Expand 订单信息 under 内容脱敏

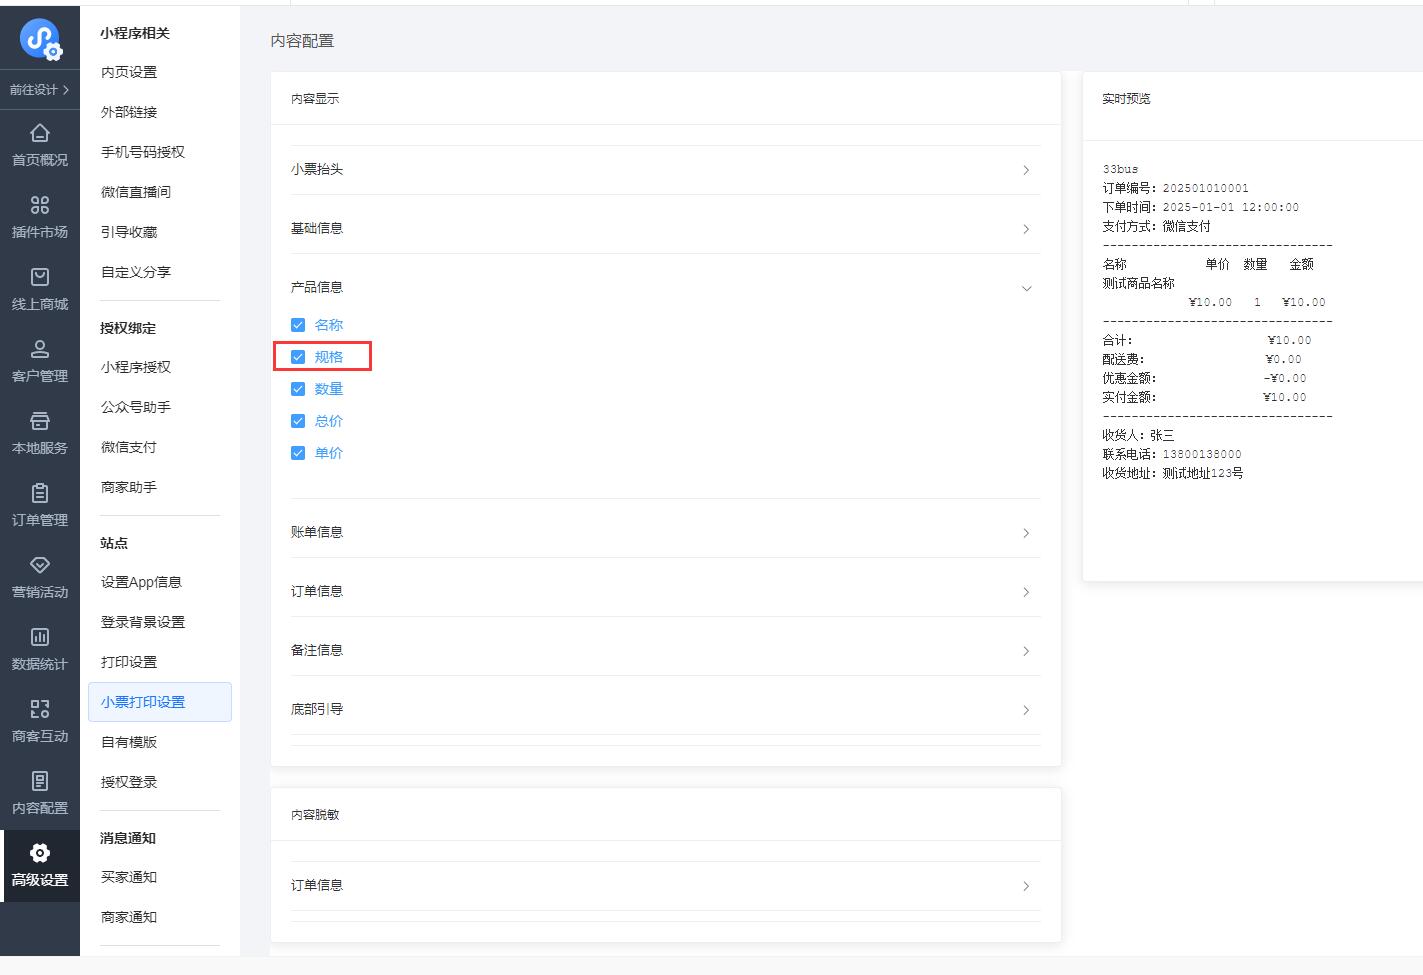[1026, 886]
